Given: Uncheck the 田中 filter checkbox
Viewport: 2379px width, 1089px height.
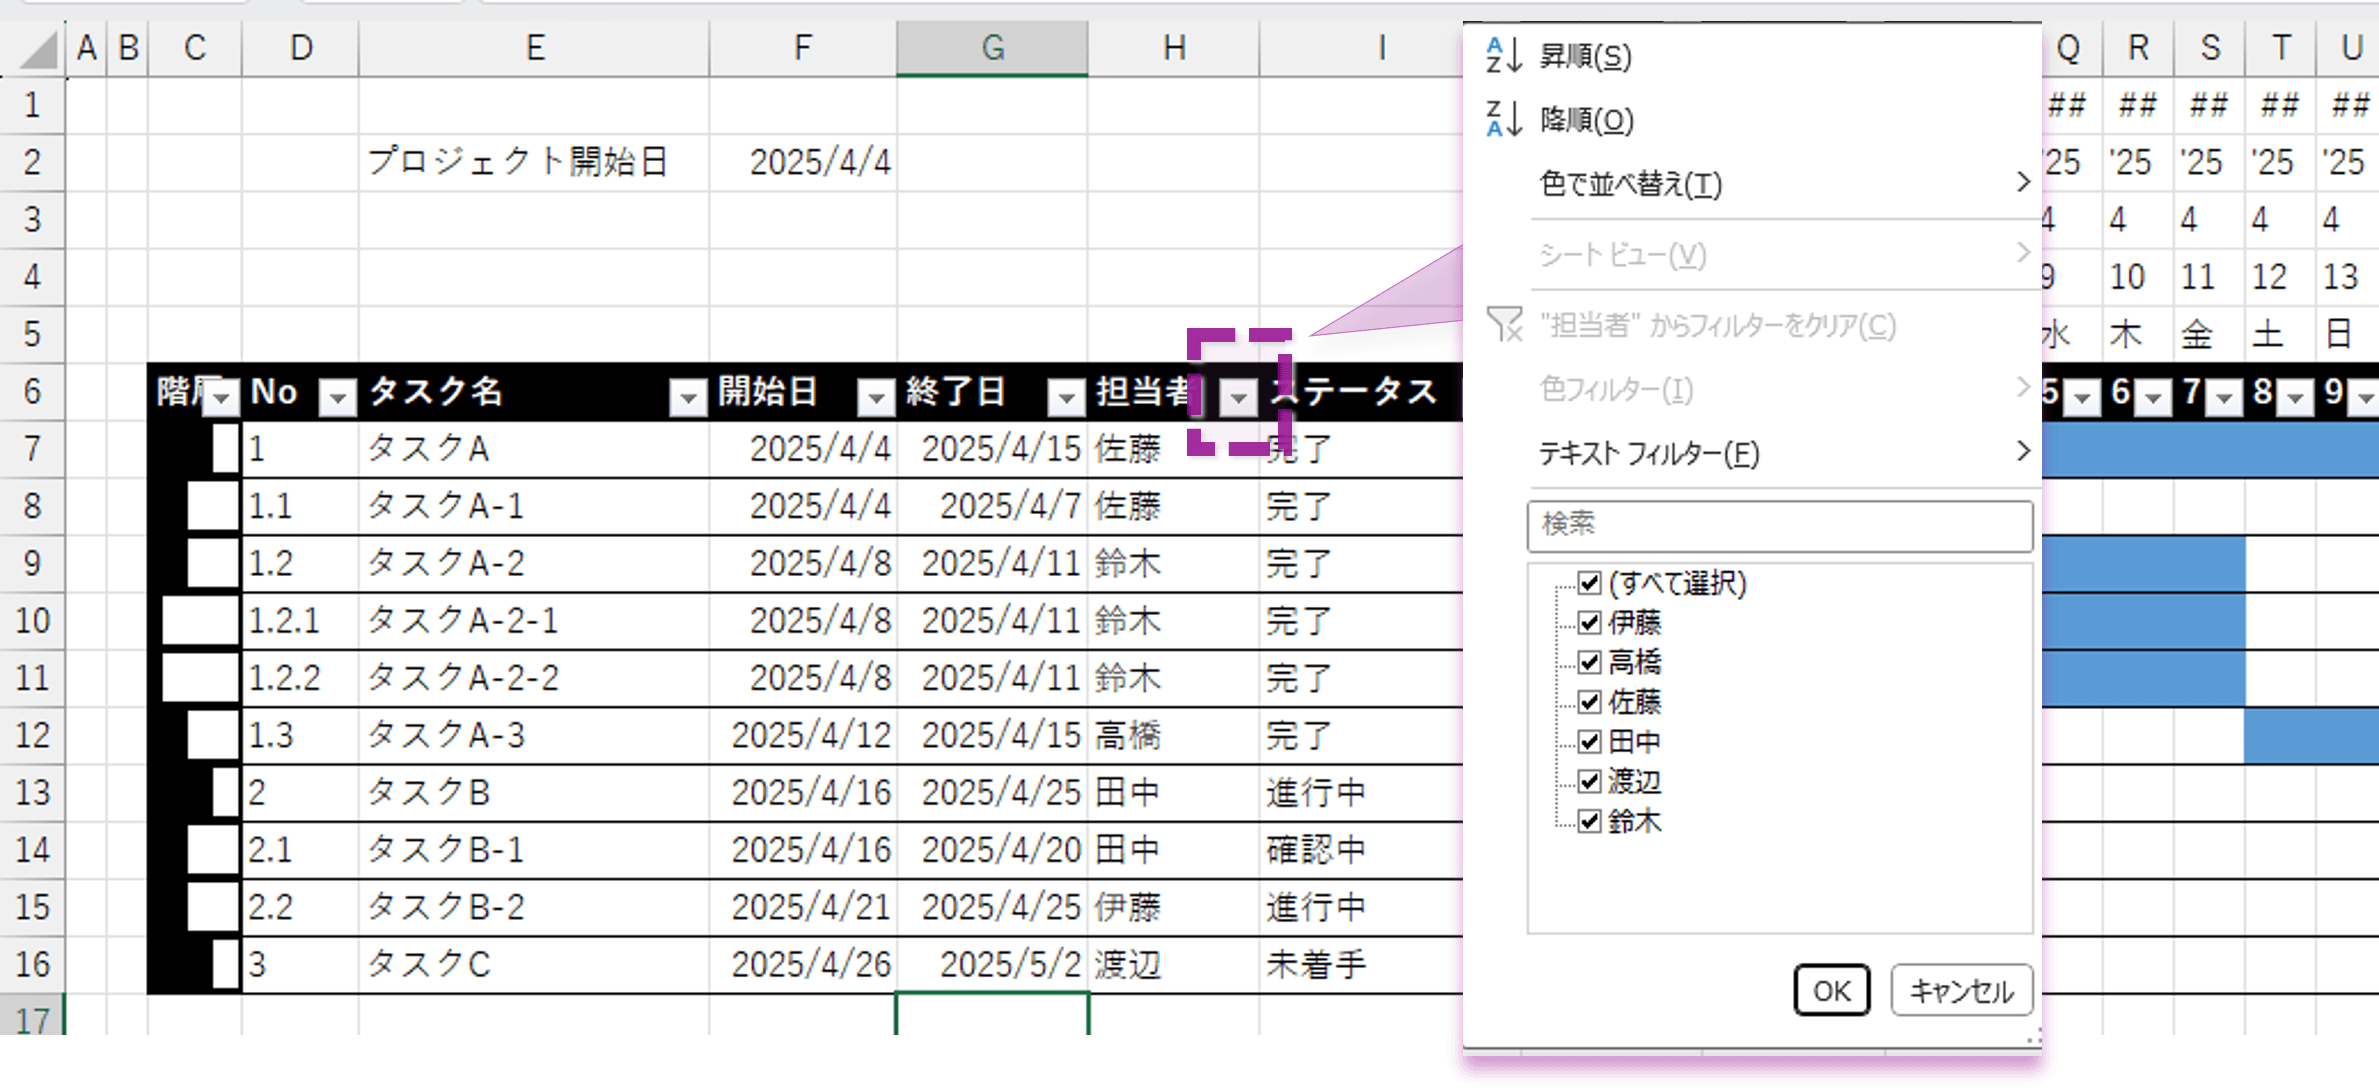Looking at the screenshot, I should (1589, 742).
